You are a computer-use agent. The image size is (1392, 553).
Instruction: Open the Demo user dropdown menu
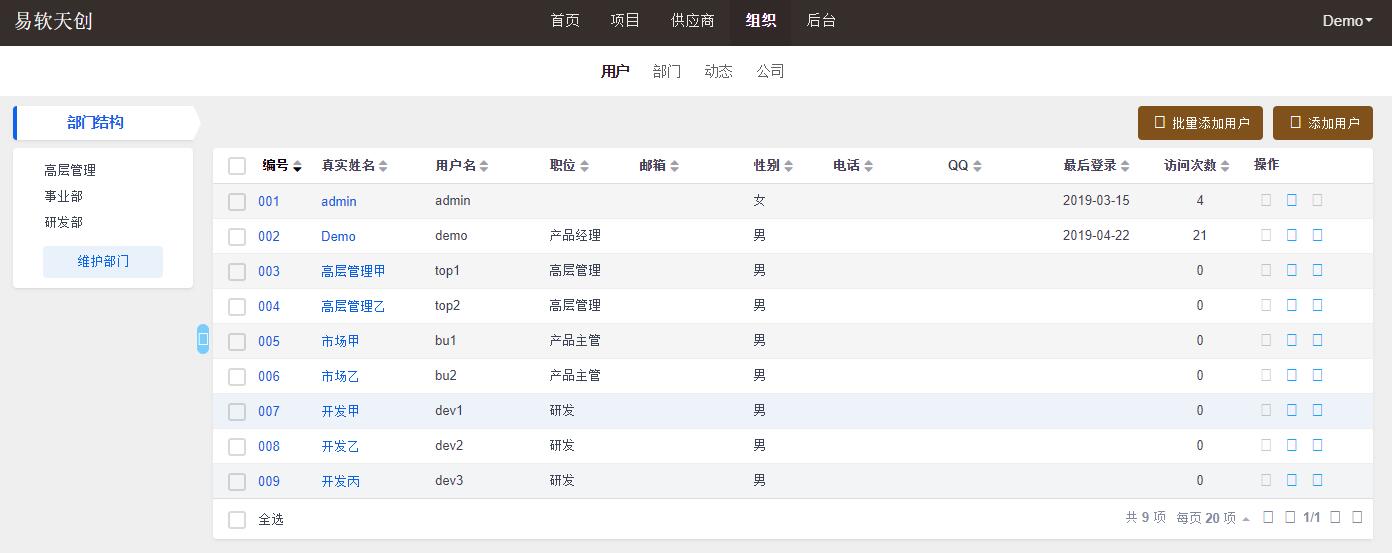click(x=1347, y=21)
